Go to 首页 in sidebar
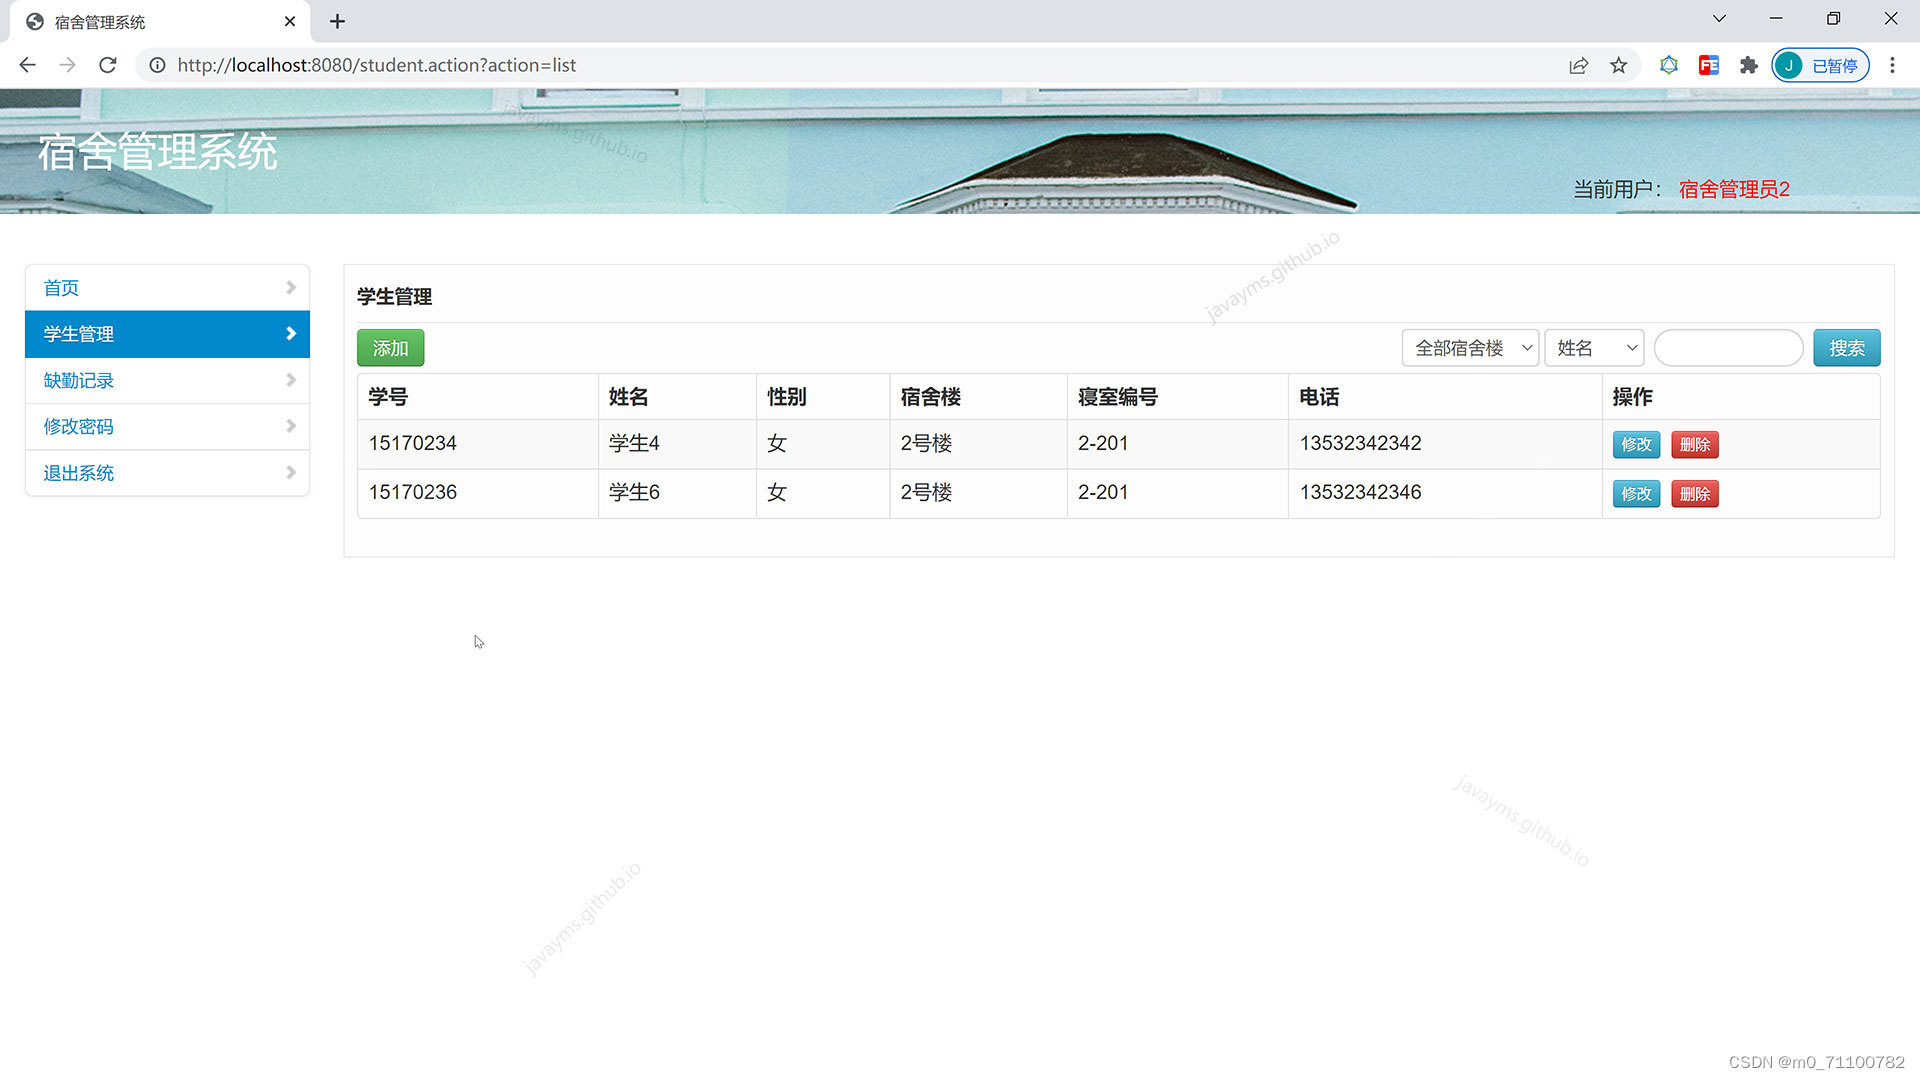Screen dimensions: 1920x1080 pos(167,288)
